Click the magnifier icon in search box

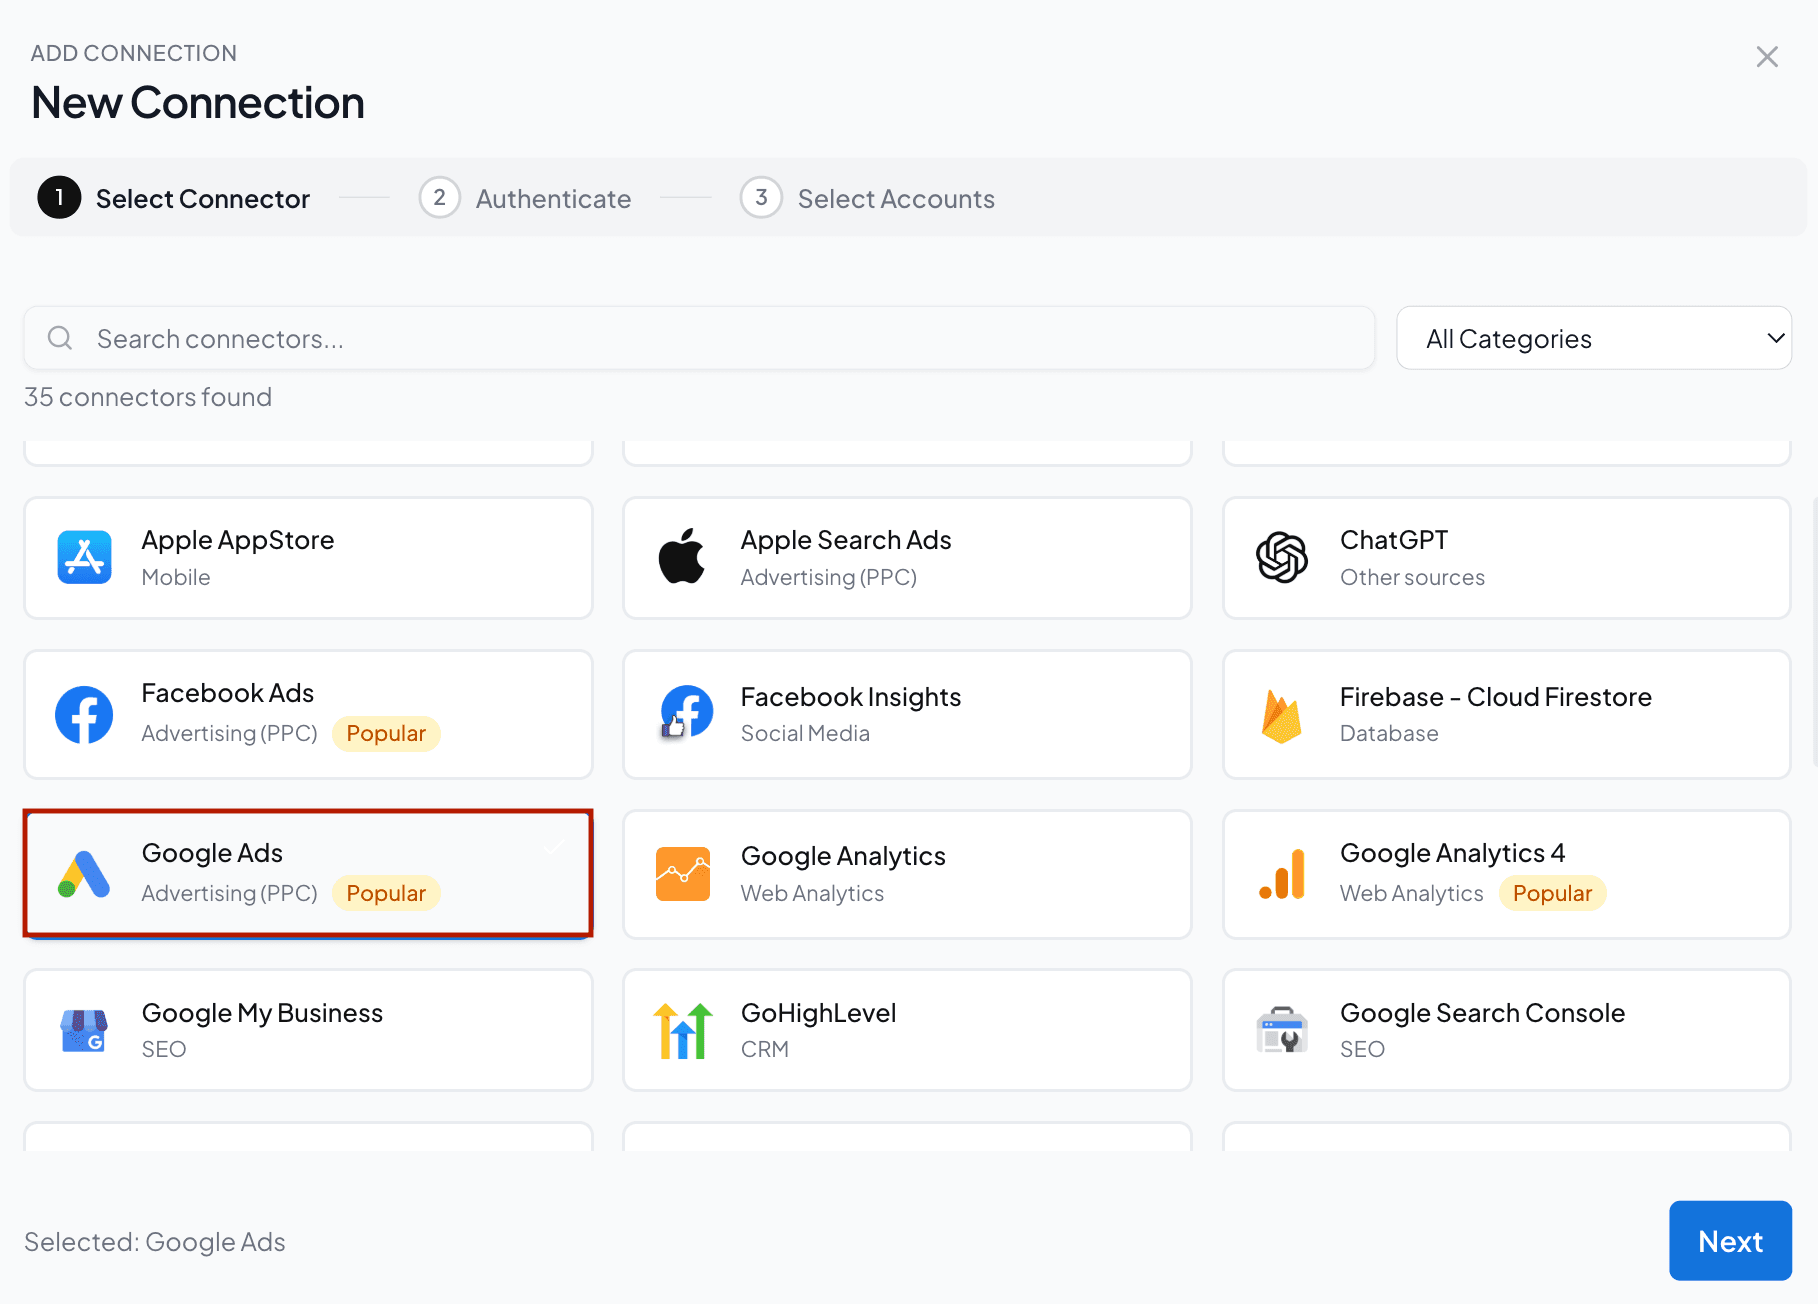(60, 338)
